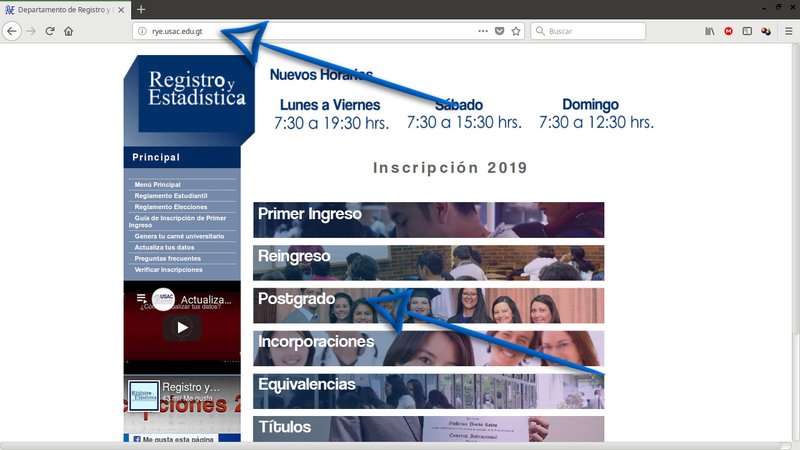
Task: Open the Library bookshelf icon in toolbar
Action: point(710,31)
